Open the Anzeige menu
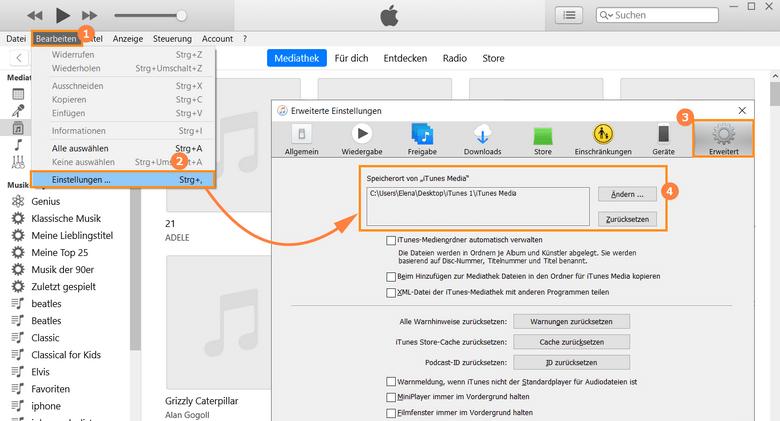Viewport: 780px width, 421px height. pos(127,38)
